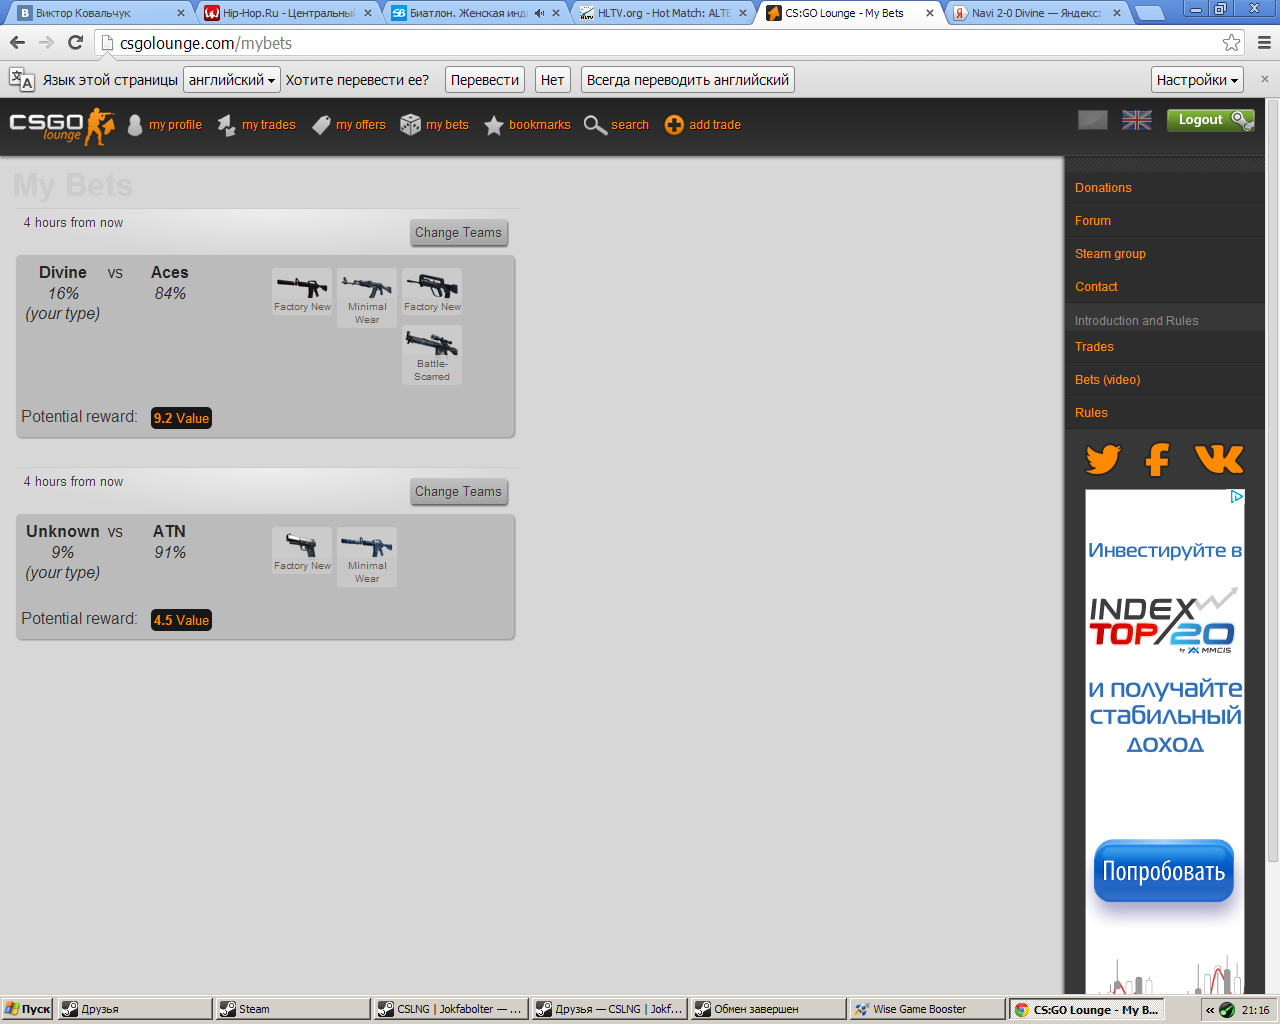
Task: Click the my trades arrows icon
Action: tap(227, 125)
